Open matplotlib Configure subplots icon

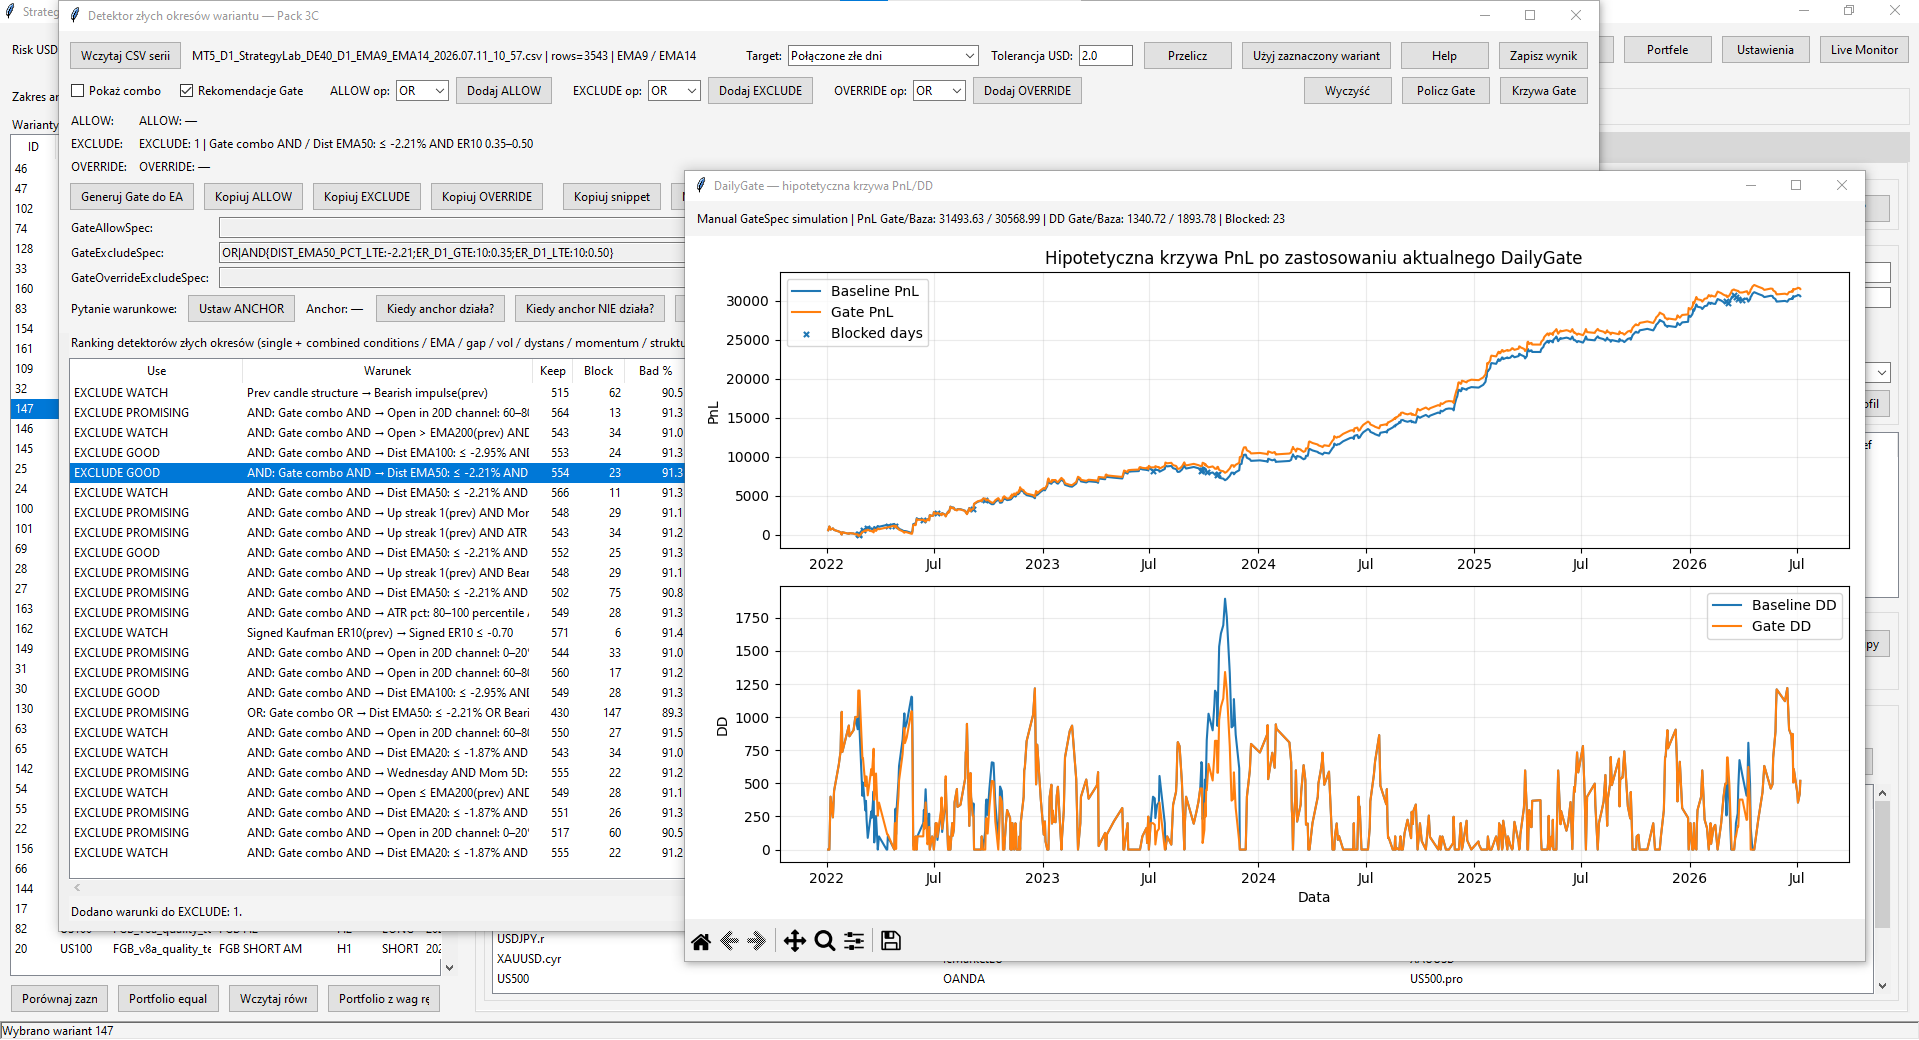click(855, 941)
